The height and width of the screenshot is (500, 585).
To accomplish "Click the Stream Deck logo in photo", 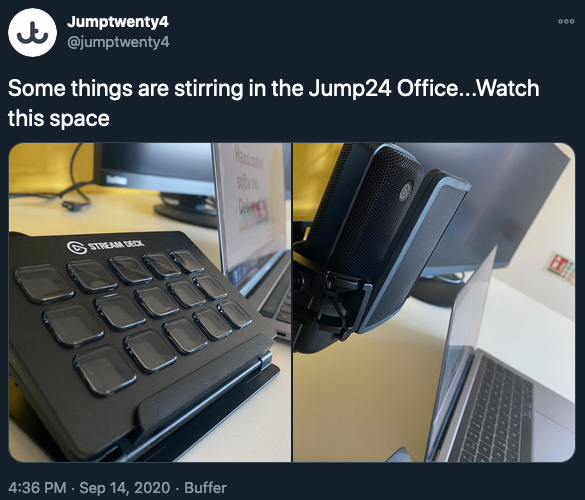I will click(106, 246).
